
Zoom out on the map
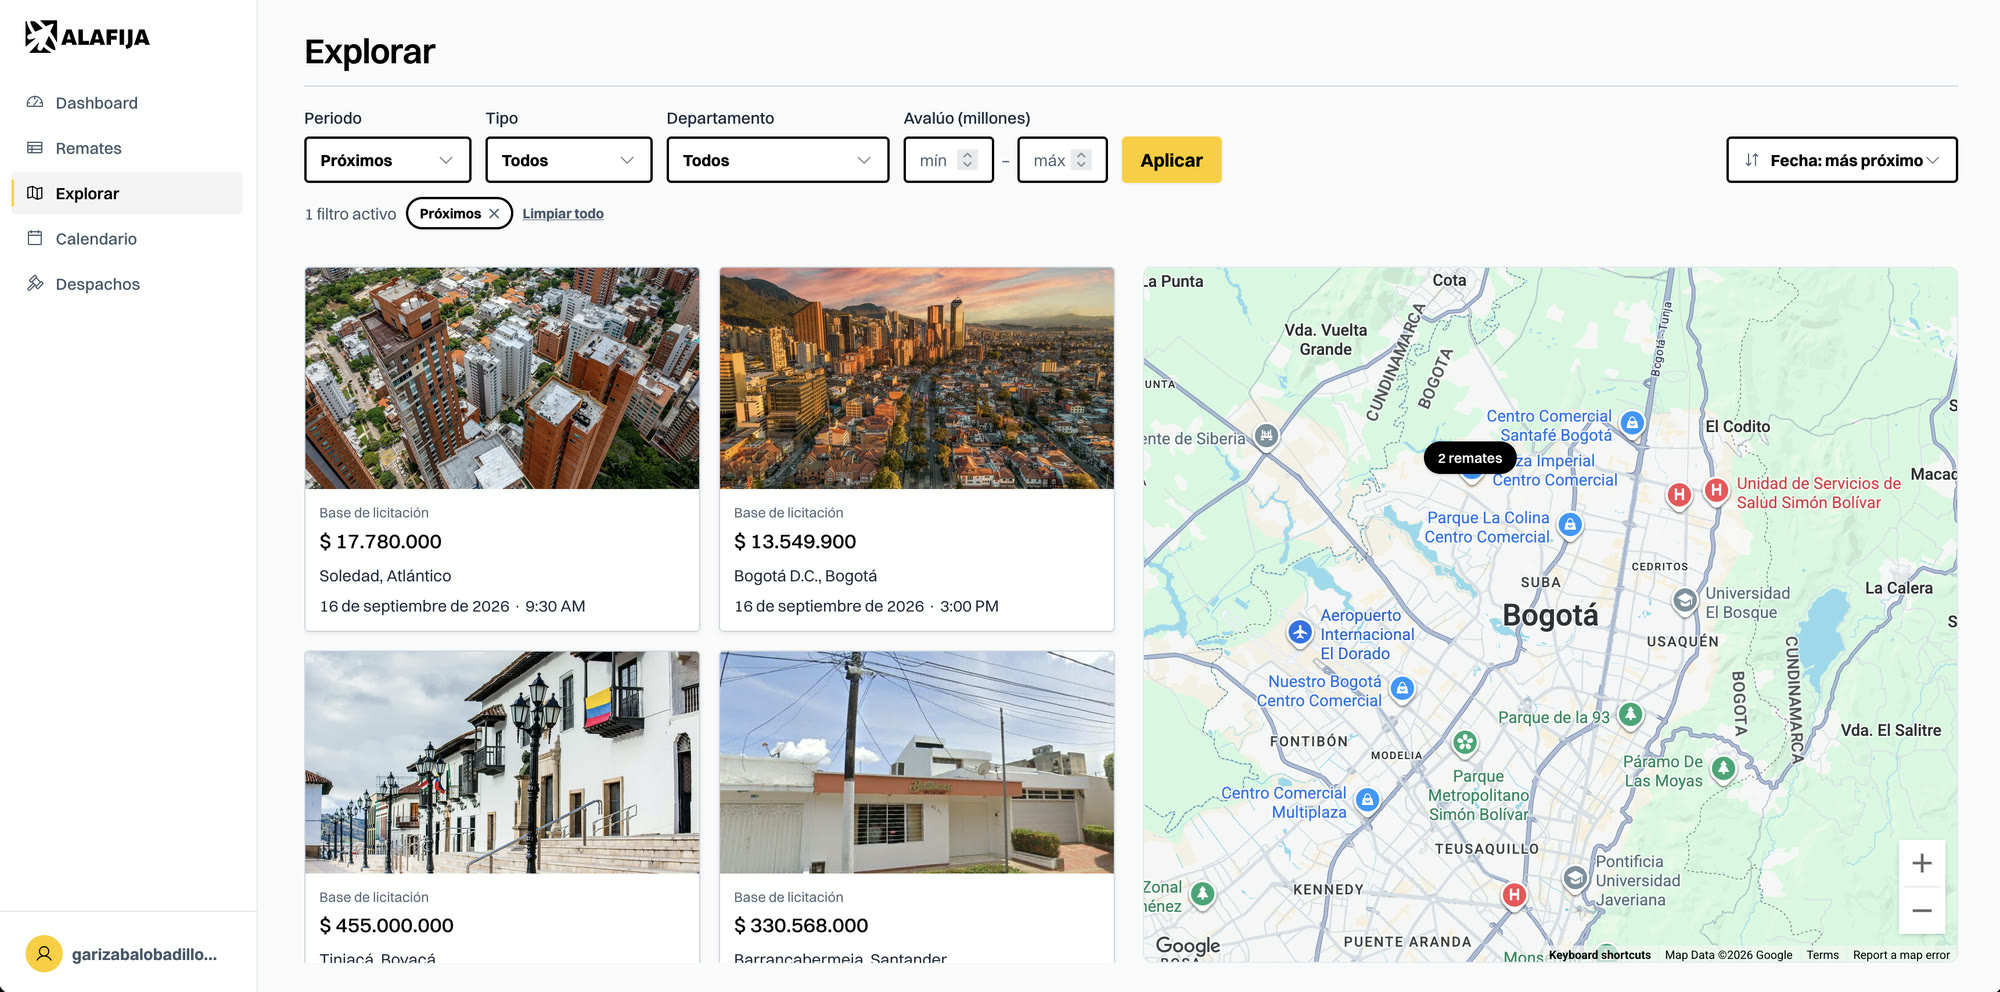click(1921, 910)
